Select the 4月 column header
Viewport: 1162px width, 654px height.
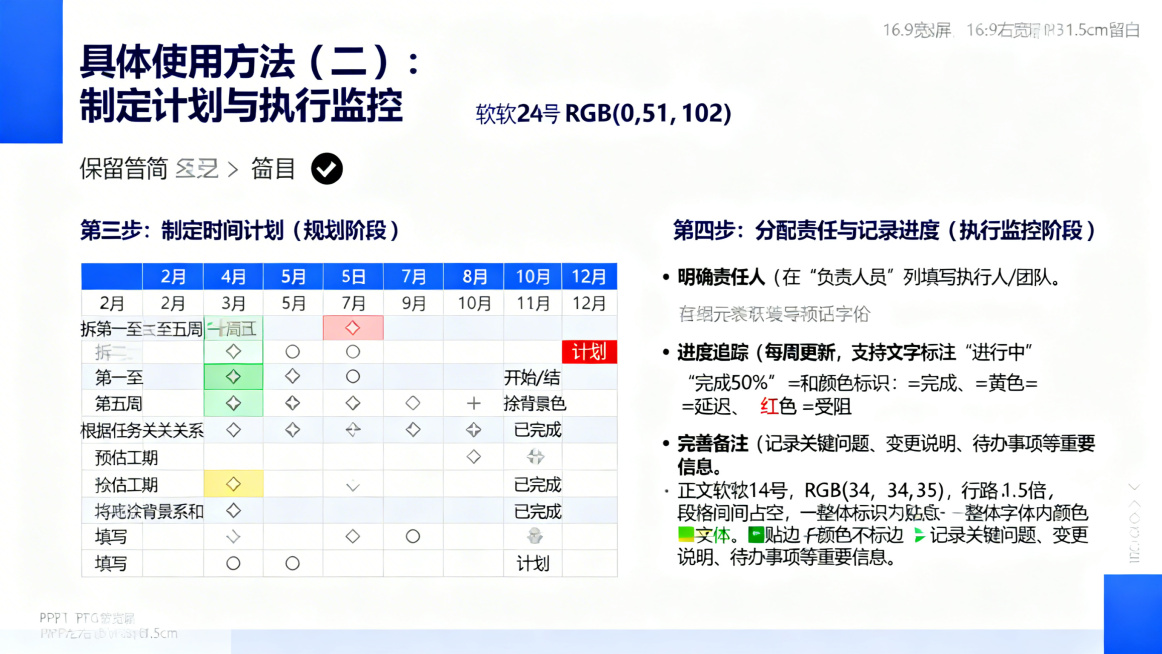[233, 278]
